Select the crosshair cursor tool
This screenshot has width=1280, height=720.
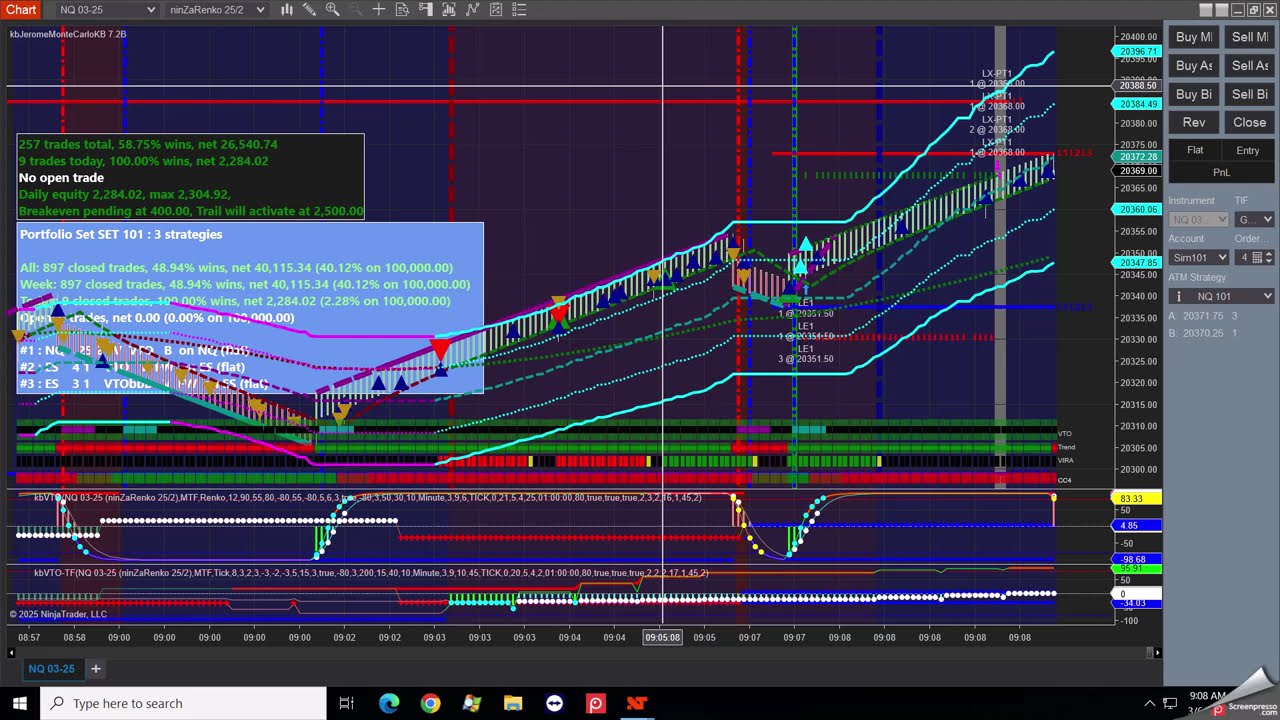379,10
